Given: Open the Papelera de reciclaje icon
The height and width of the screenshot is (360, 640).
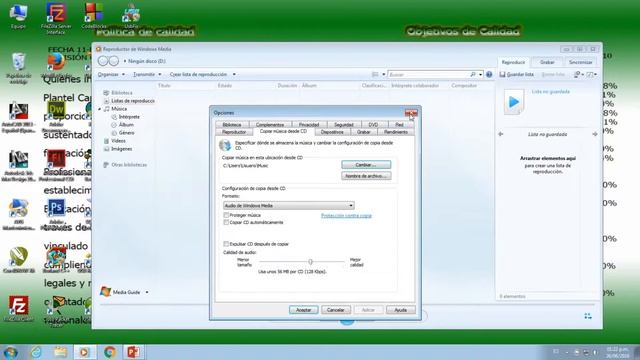Looking at the screenshot, I should tap(18, 68).
